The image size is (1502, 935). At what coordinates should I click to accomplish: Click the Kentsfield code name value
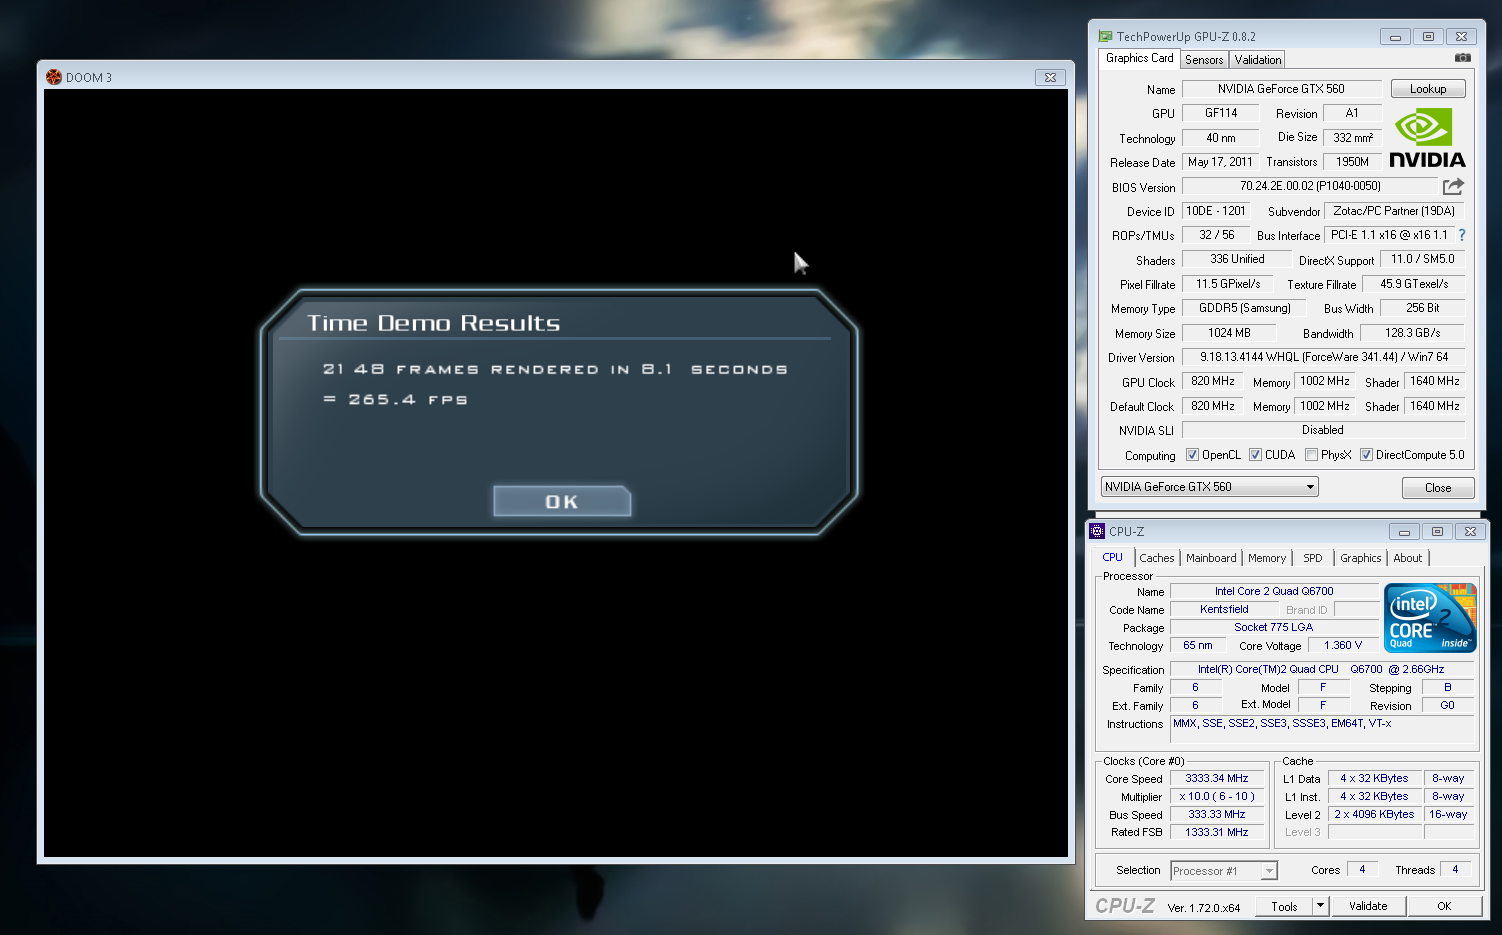point(1224,609)
